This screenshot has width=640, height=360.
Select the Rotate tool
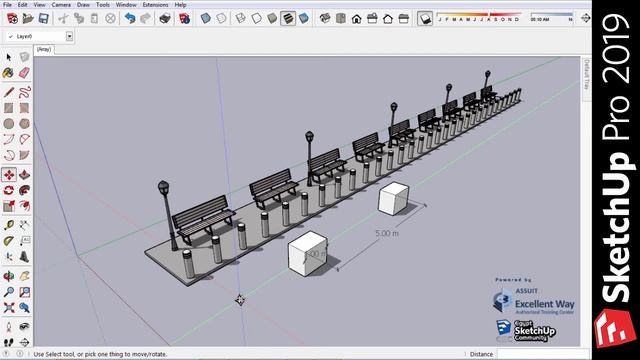[9, 190]
